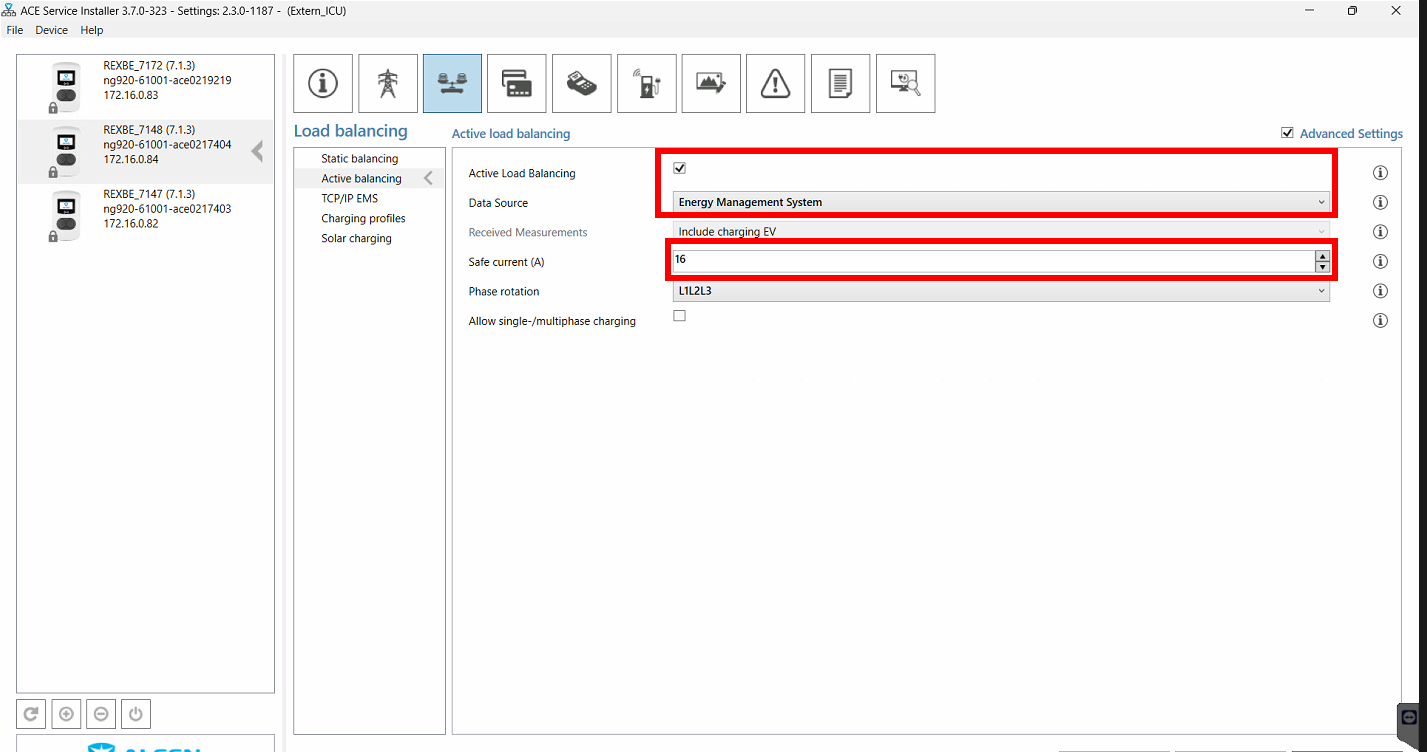Select Solar charging in sidebar
This screenshot has width=1427, height=752.
(x=356, y=239)
